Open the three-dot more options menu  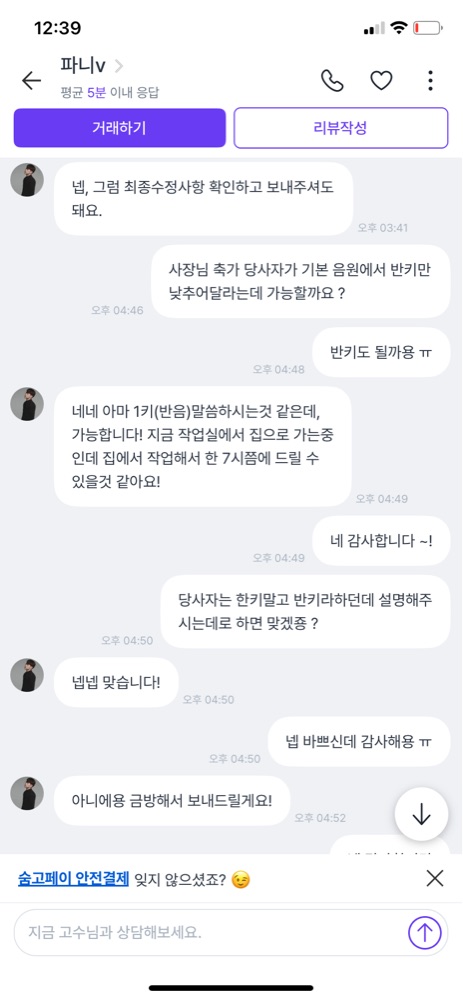[430, 80]
